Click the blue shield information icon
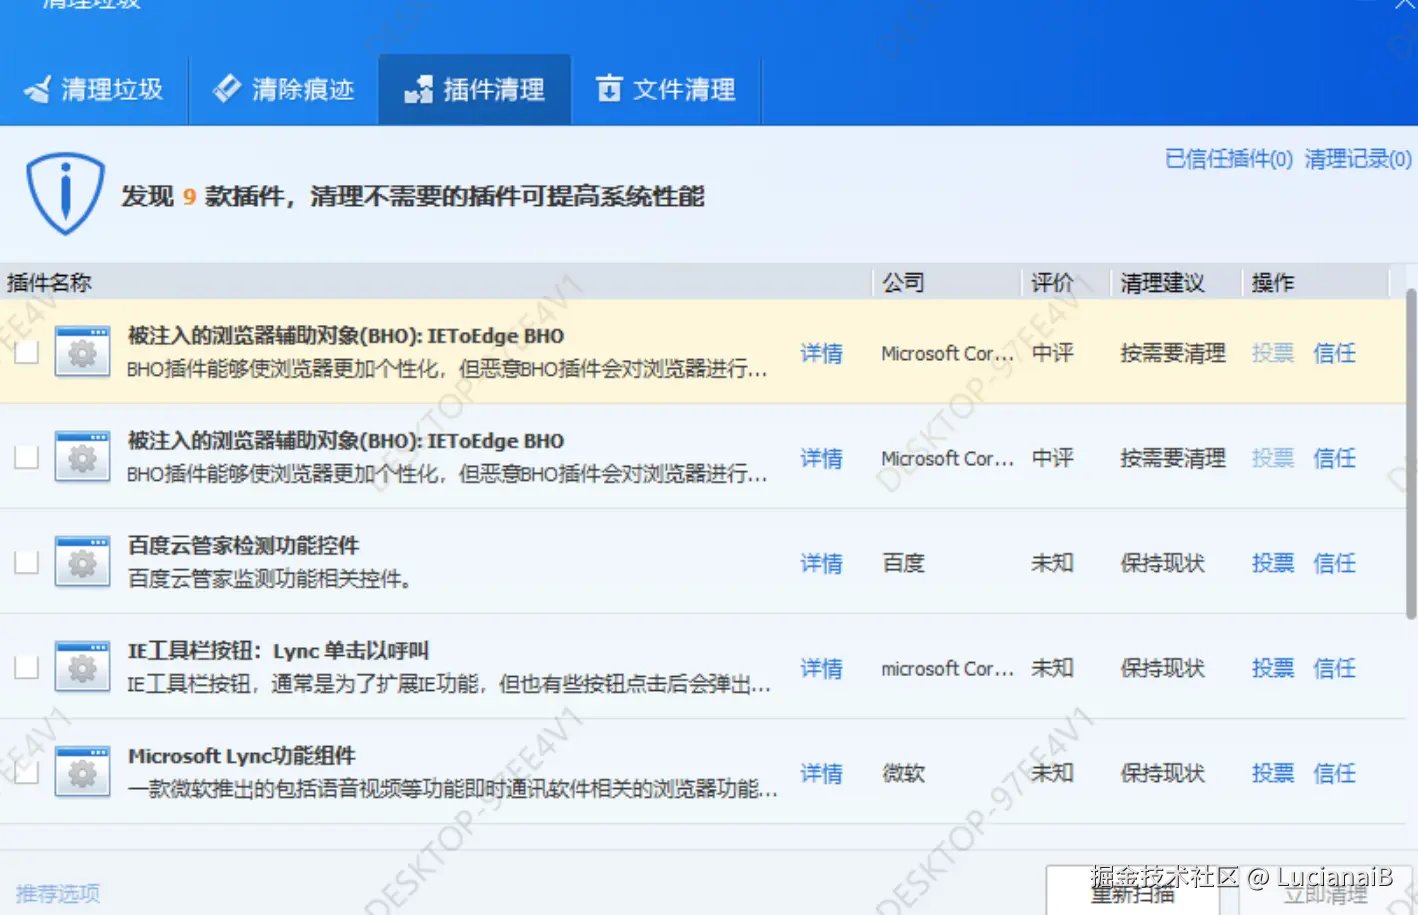The image size is (1418, 915). coord(64,191)
